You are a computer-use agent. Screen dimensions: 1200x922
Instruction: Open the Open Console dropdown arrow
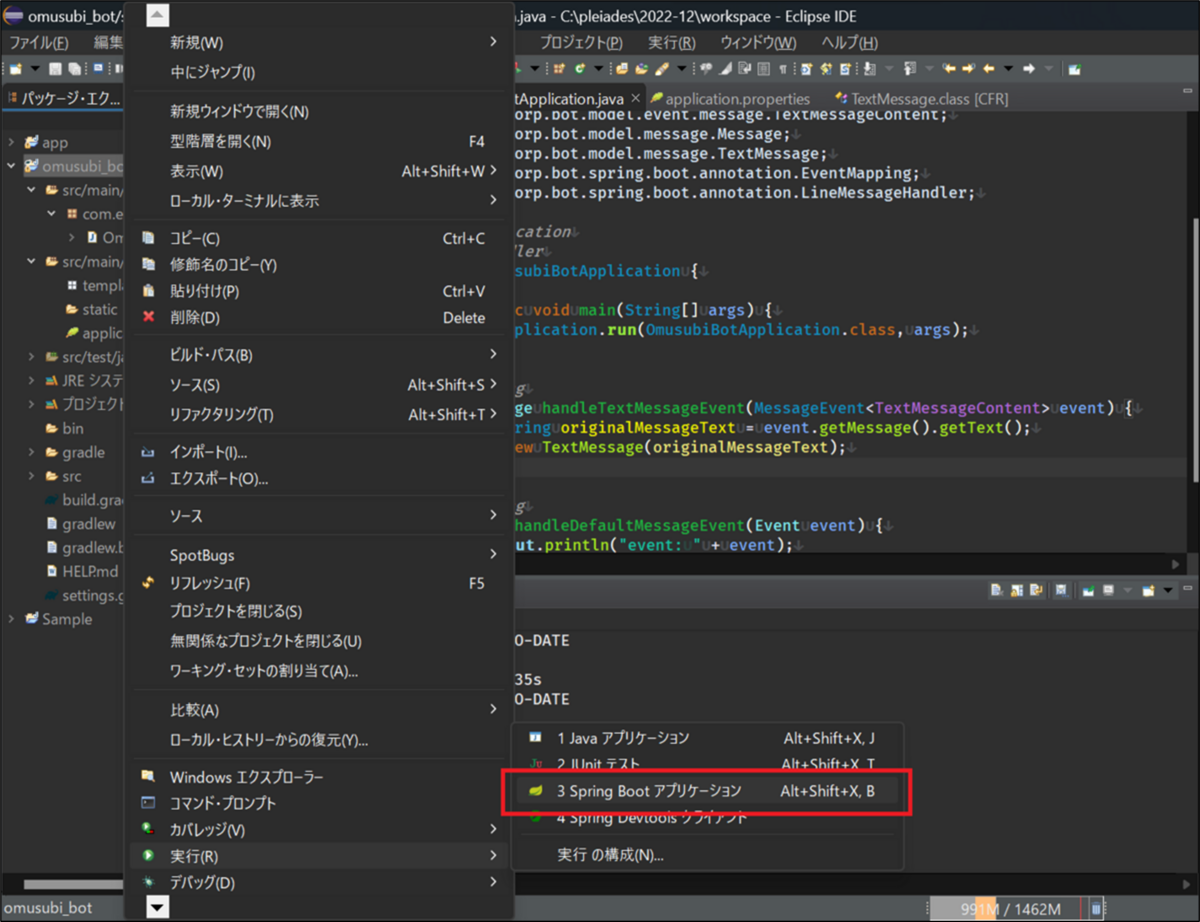(x=1168, y=590)
